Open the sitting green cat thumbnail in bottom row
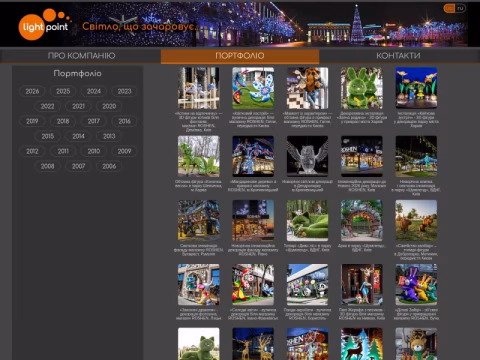 [x=199, y=344]
